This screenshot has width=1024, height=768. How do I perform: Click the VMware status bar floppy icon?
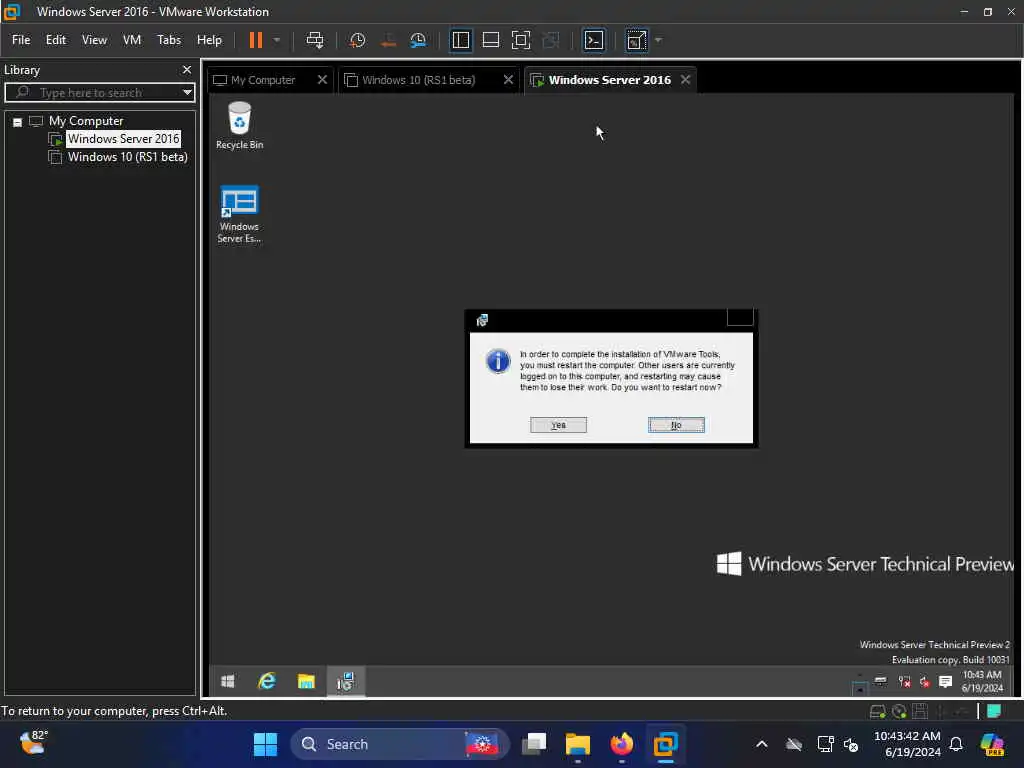click(920, 711)
